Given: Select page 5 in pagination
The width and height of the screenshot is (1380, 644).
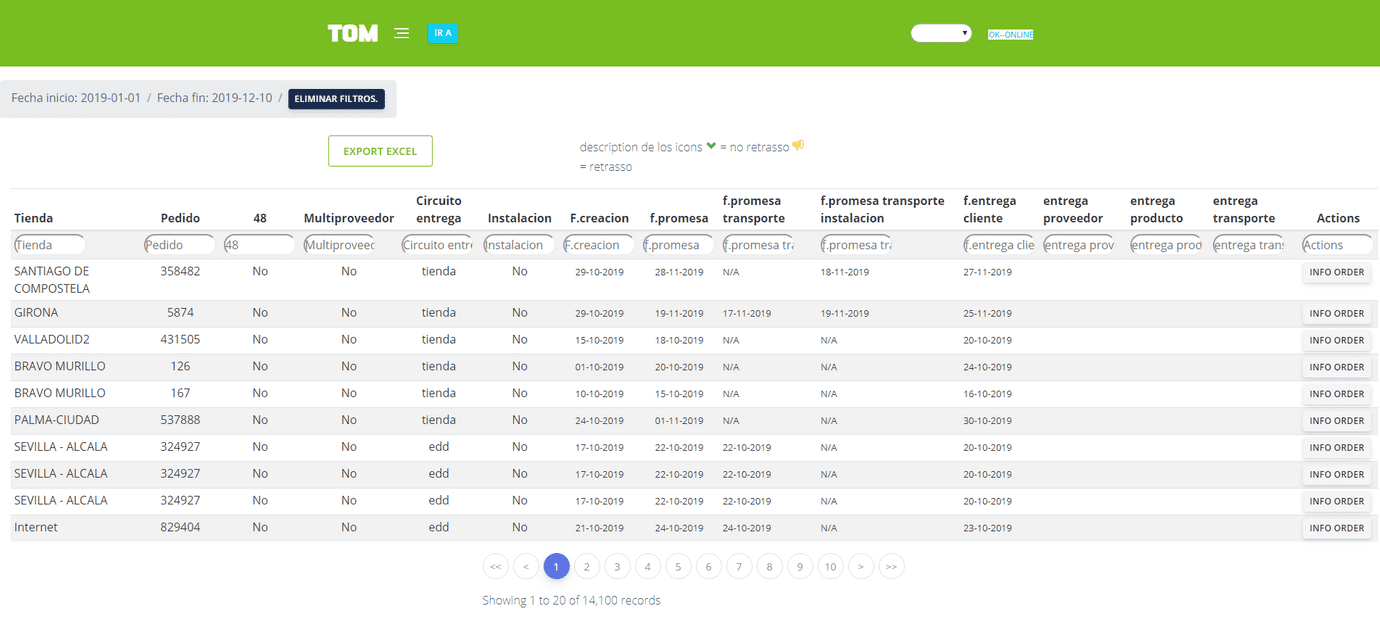Looking at the screenshot, I should 678,567.
